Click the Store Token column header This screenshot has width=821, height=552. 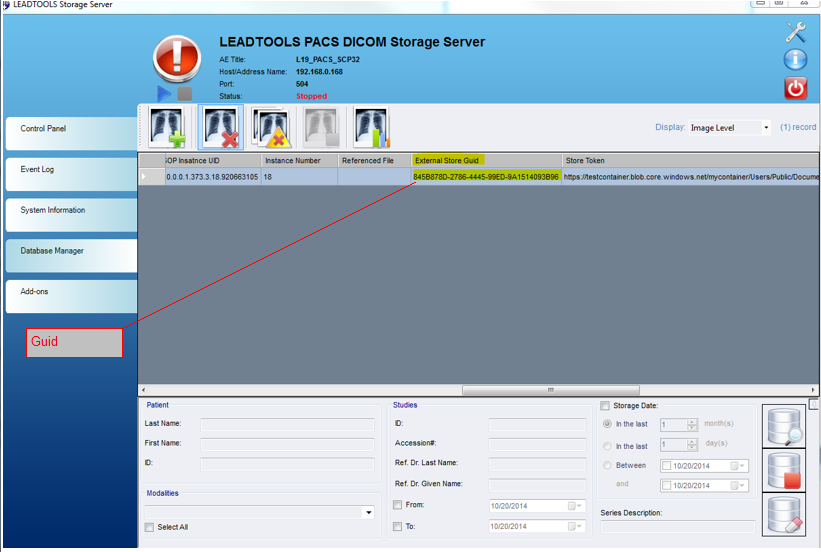click(690, 161)
